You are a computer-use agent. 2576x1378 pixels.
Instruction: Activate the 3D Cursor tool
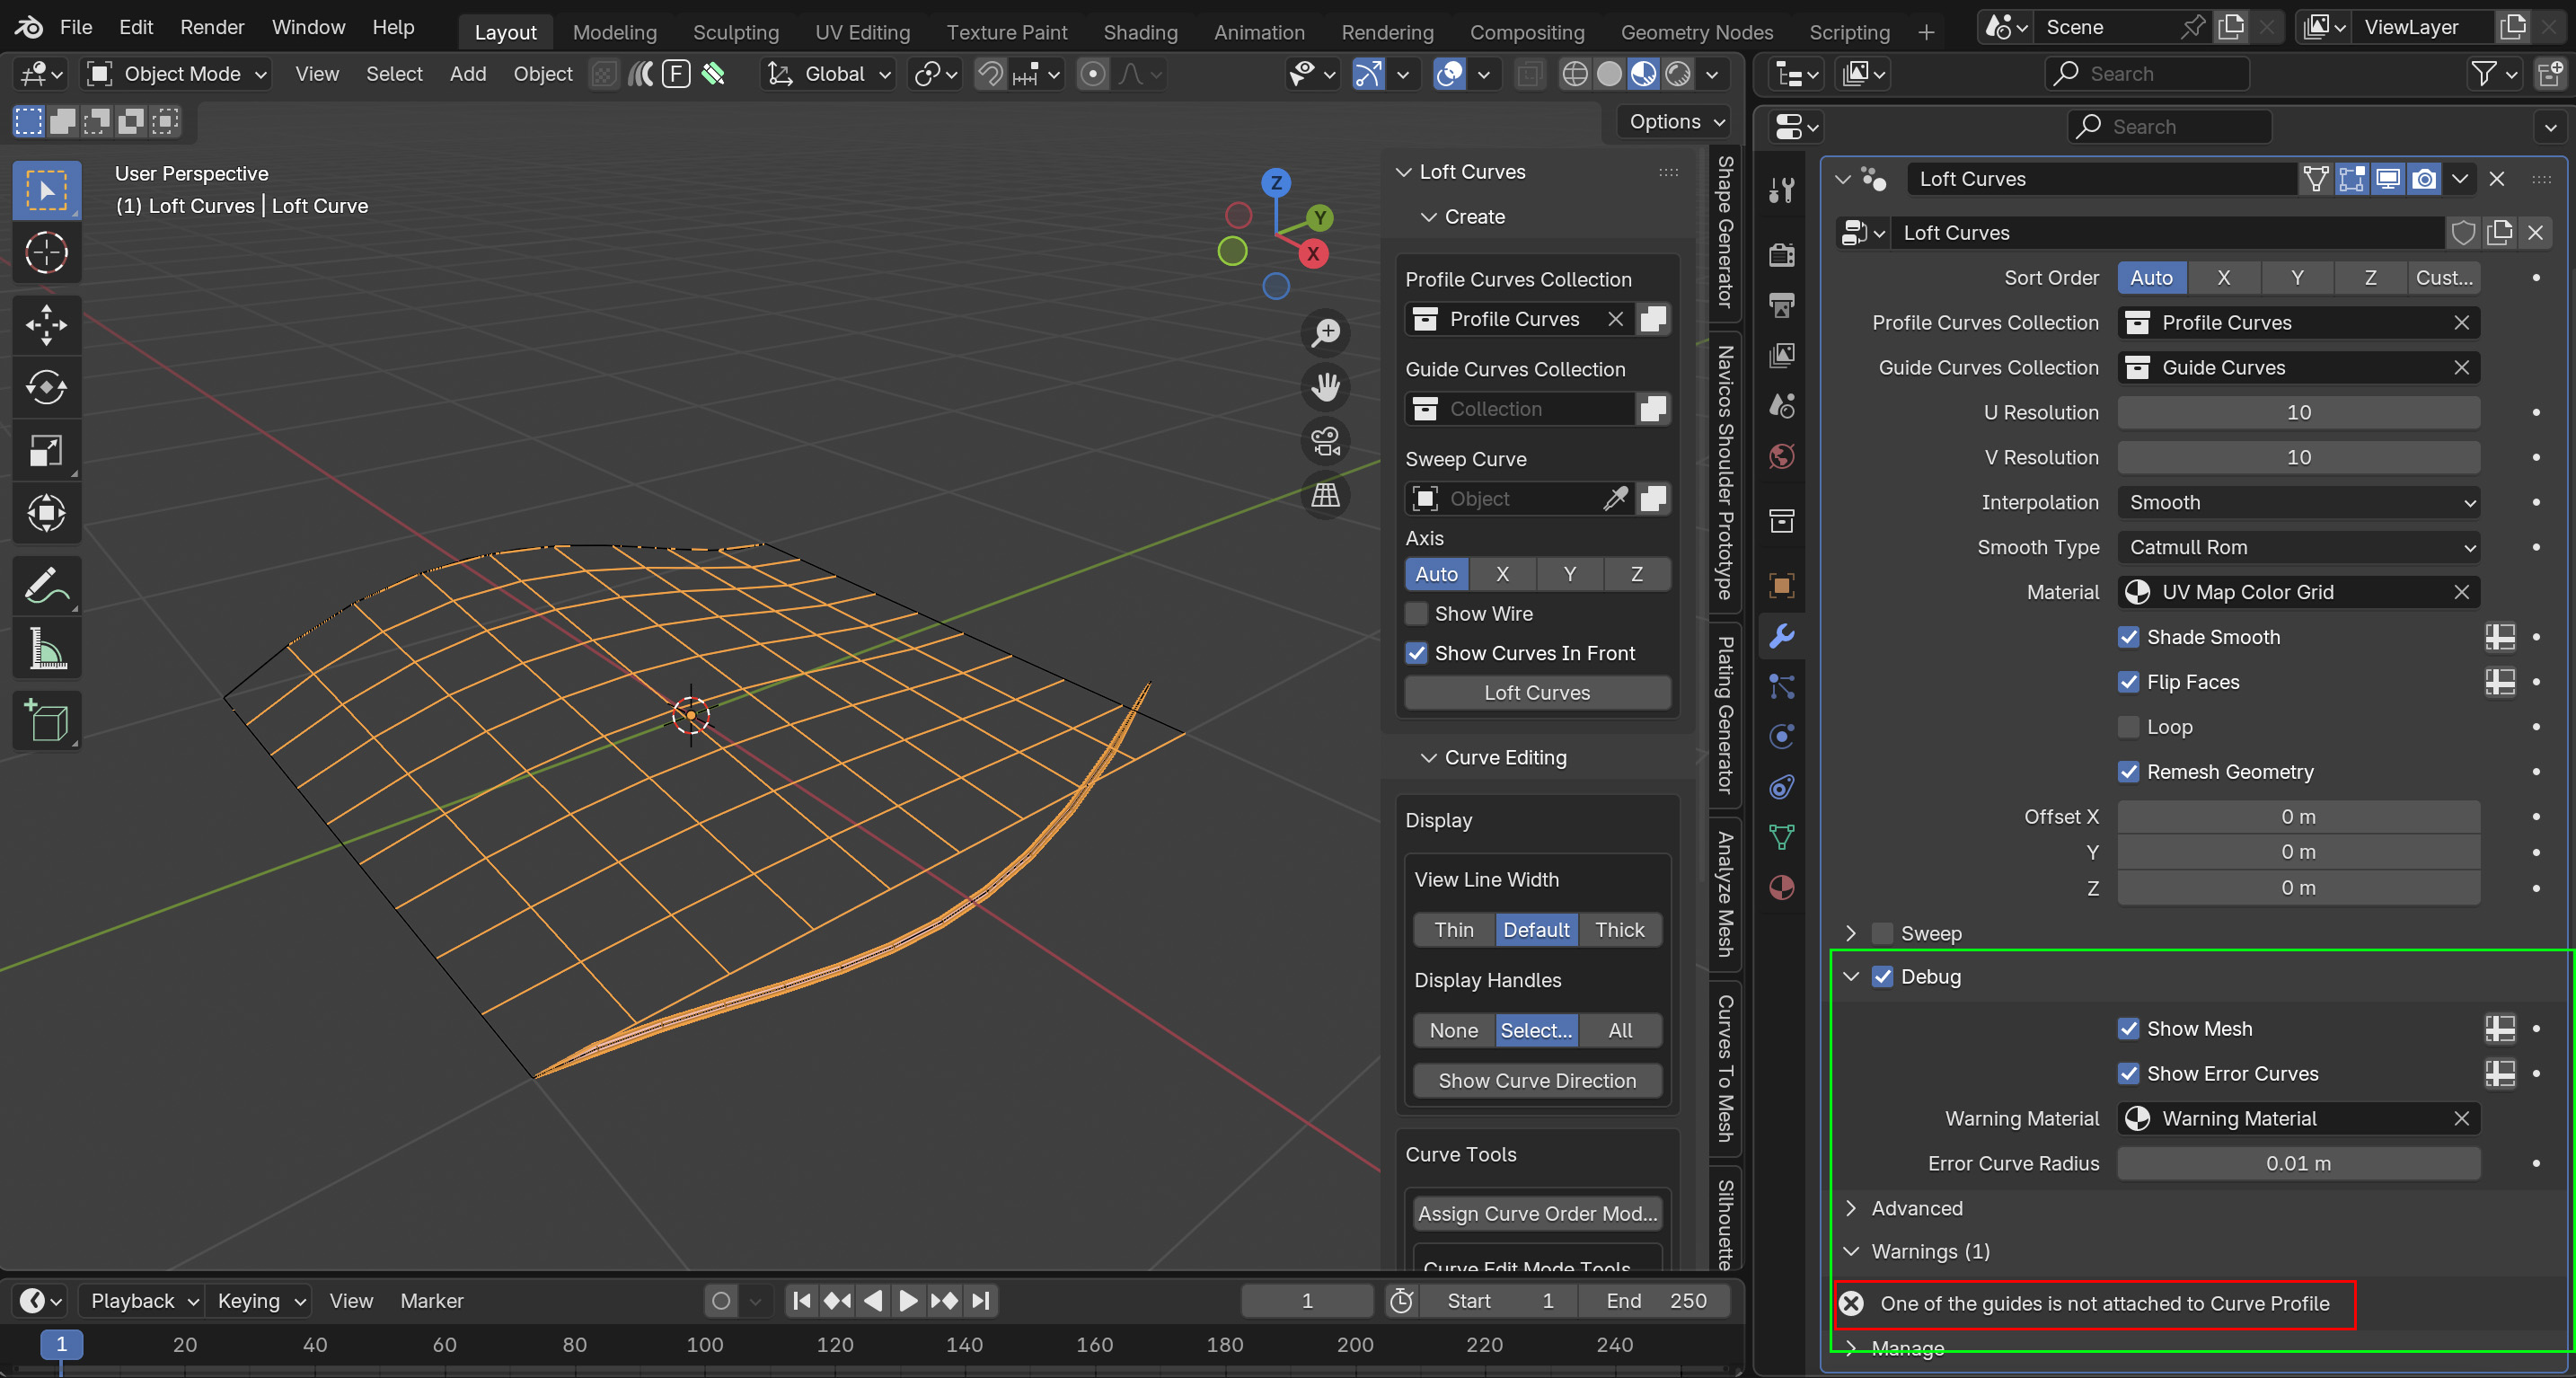tap(46, 252)
